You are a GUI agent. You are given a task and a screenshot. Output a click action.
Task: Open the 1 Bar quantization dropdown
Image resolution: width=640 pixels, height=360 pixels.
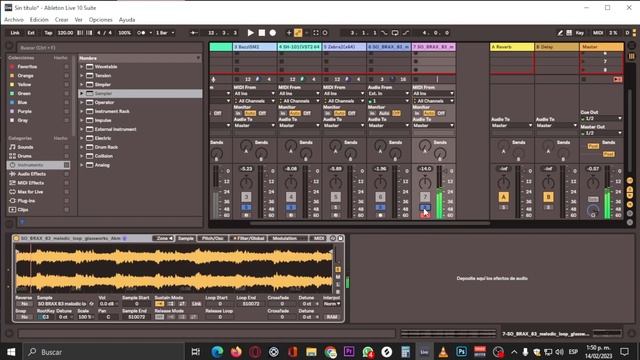165,33
